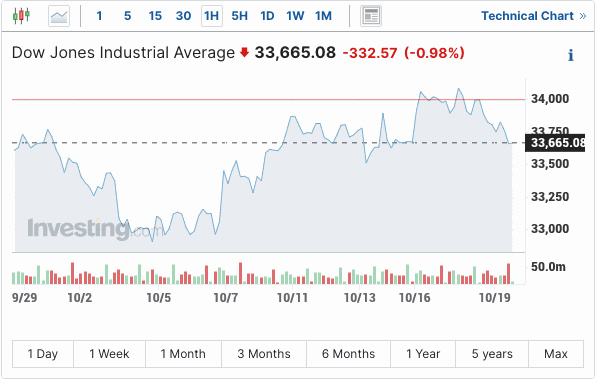
Task: Select the 1M interval
Action: (x=323, y=16)
